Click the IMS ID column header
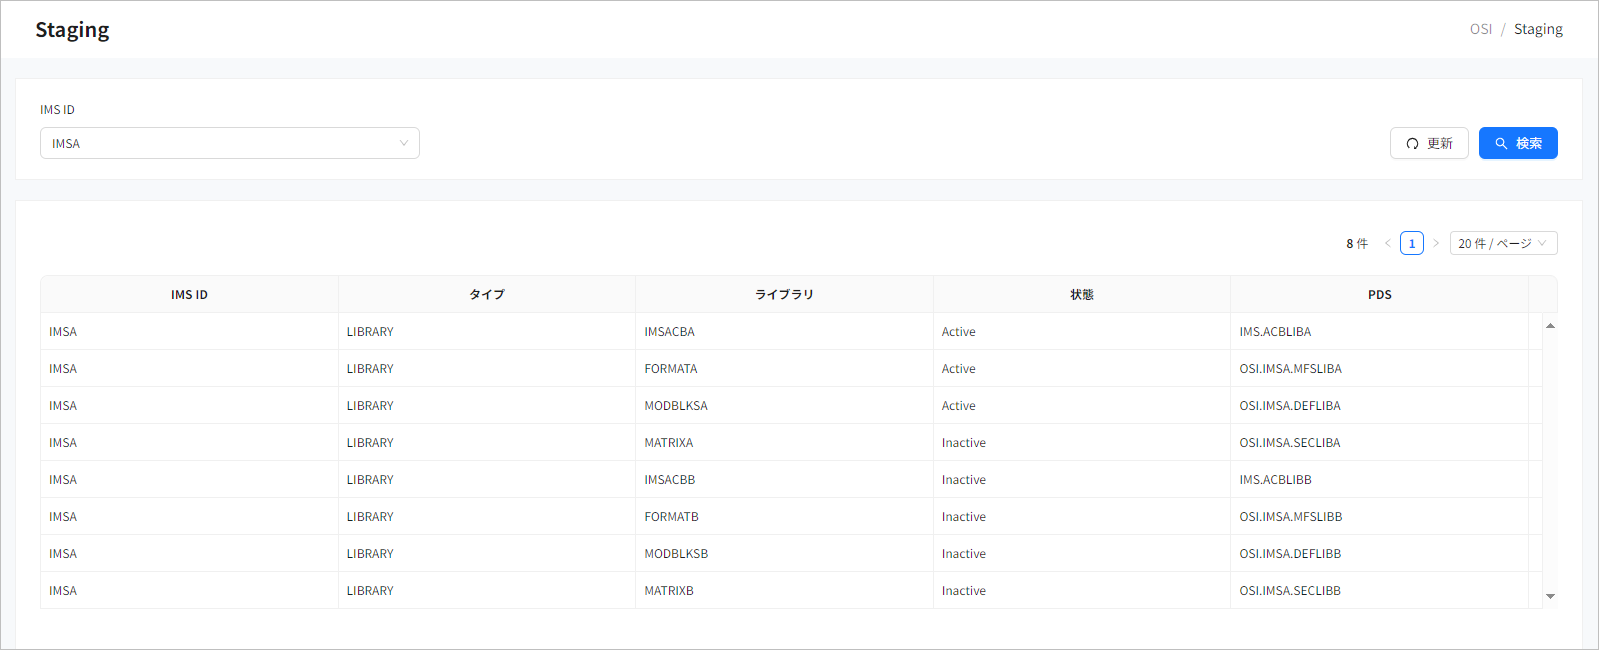This screenshot has height=650, width=1599. tap(189, 294)
